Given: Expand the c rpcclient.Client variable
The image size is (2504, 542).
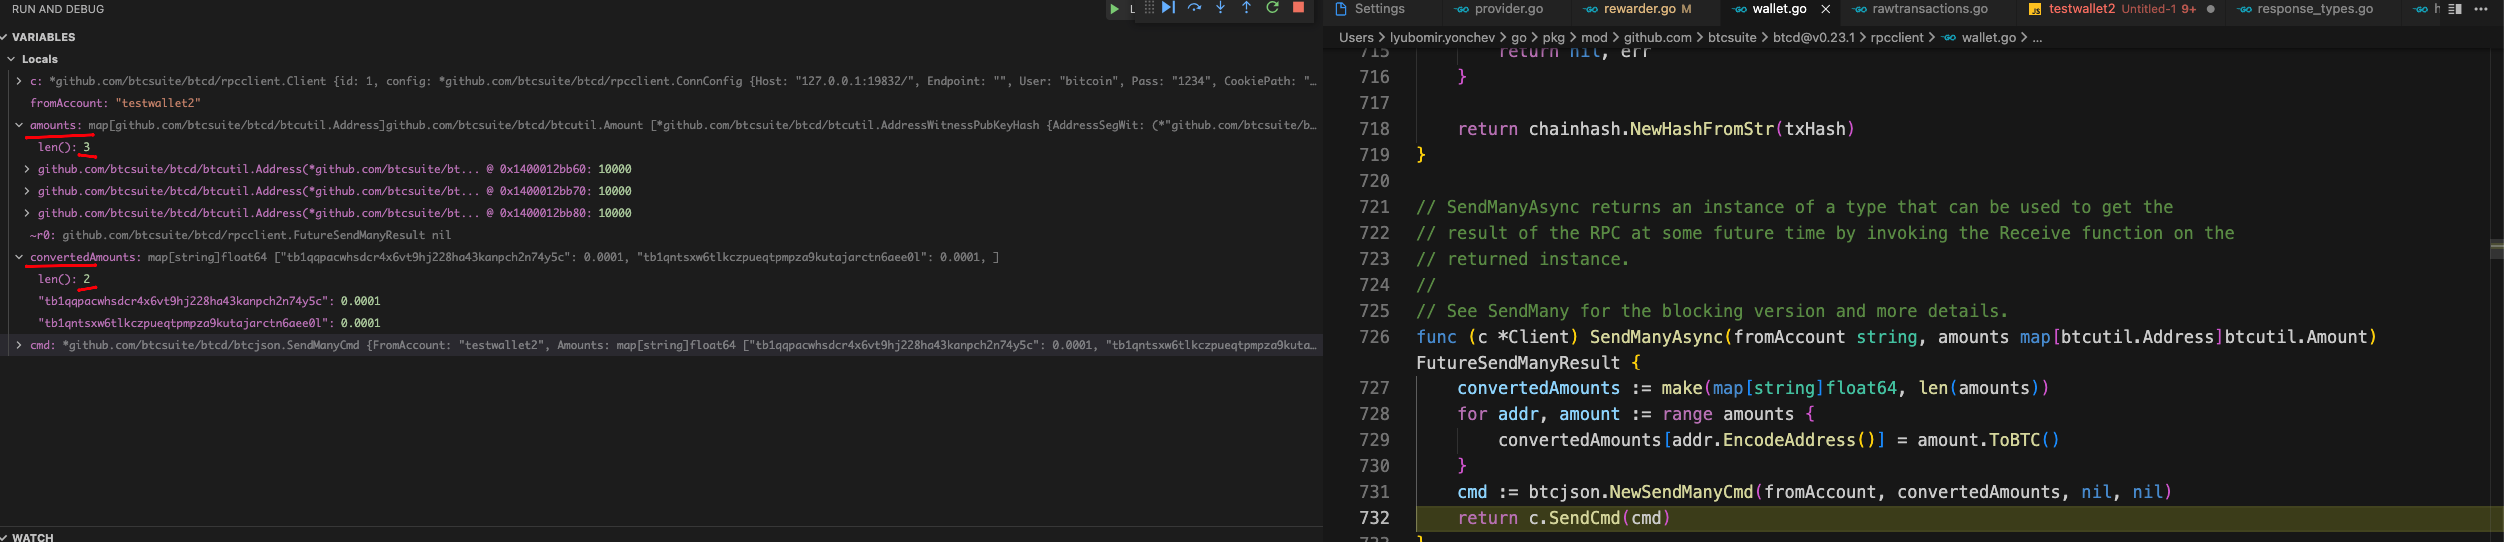Looking at the screenshot, I should pyautogui.click(x=19, y=81).
